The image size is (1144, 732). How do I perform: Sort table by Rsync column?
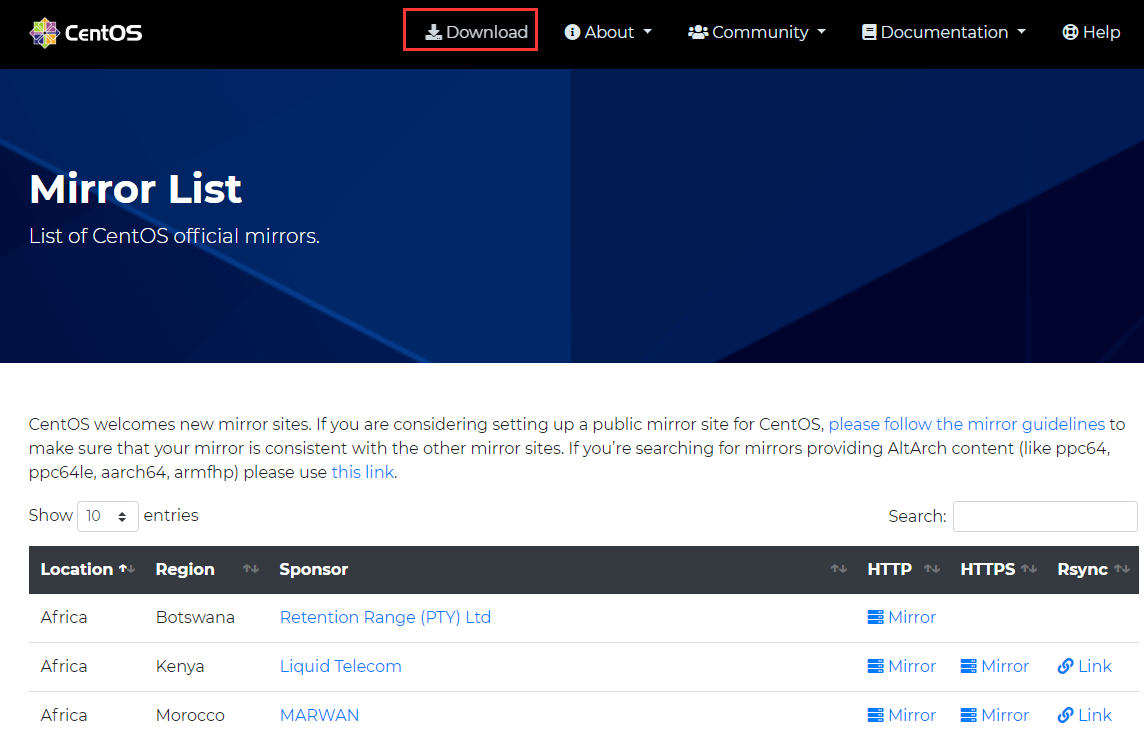coord(1092,569)
